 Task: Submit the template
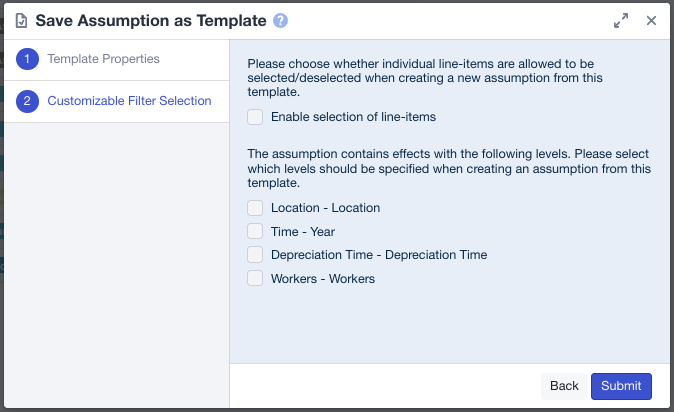[x=621, y=386]
